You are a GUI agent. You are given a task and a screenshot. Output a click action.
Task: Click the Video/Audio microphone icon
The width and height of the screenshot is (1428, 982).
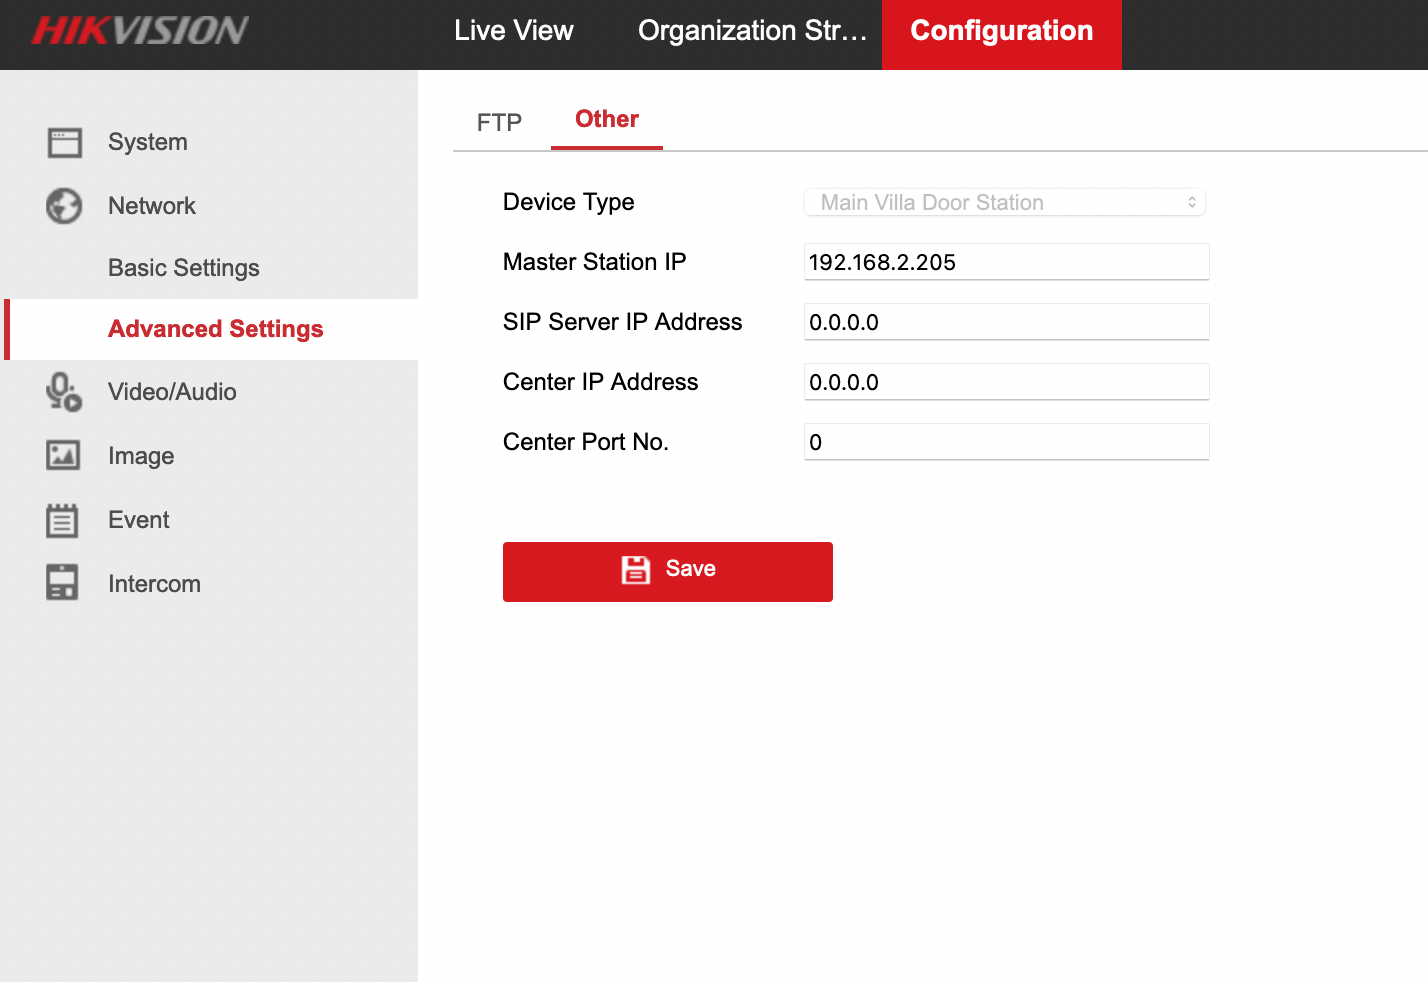point(64,392)
